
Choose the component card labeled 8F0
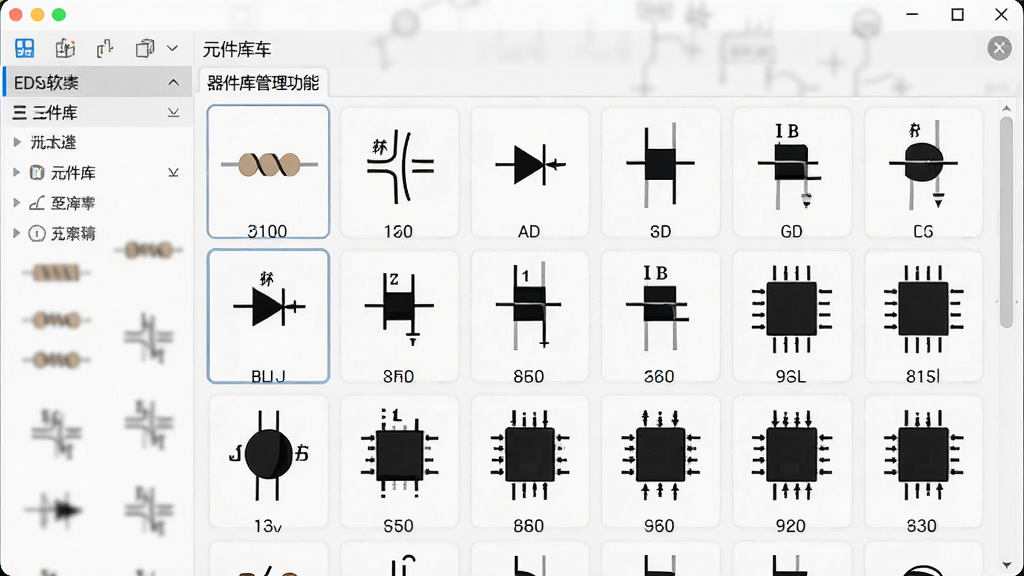pyautogui.click(x=399, y=317)
